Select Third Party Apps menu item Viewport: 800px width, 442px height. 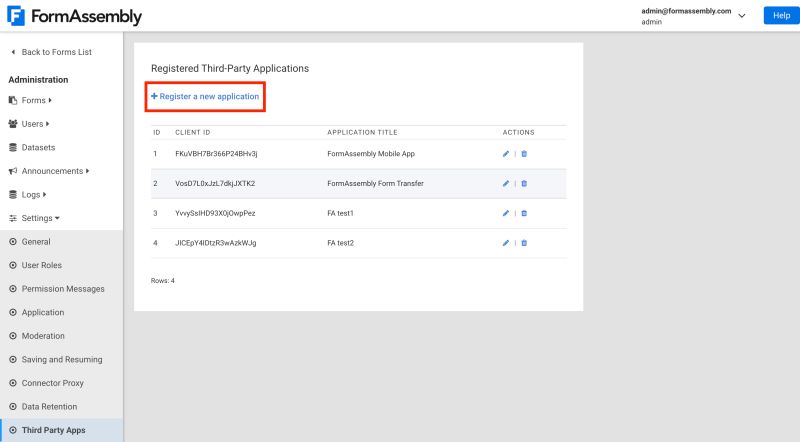pos(62,430)
